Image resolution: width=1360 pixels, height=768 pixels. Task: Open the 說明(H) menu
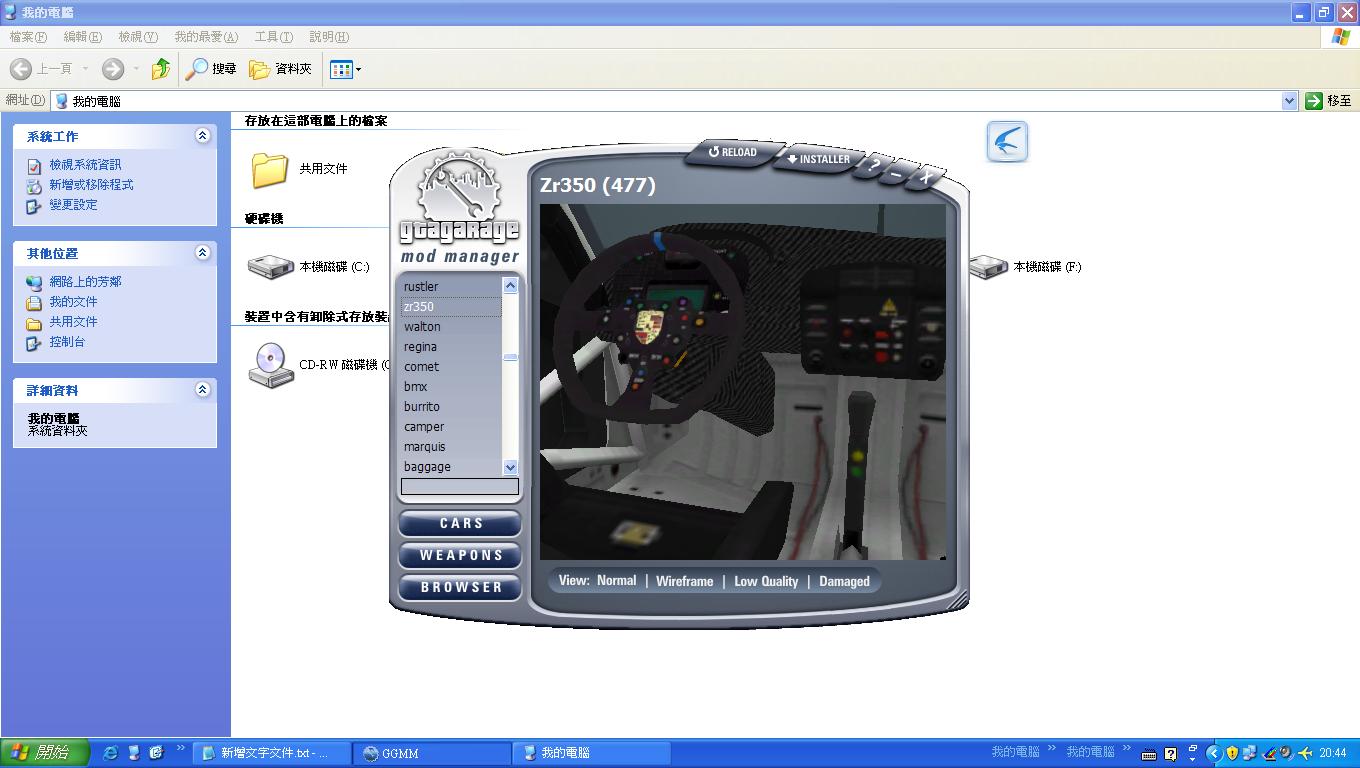point(328,37)
